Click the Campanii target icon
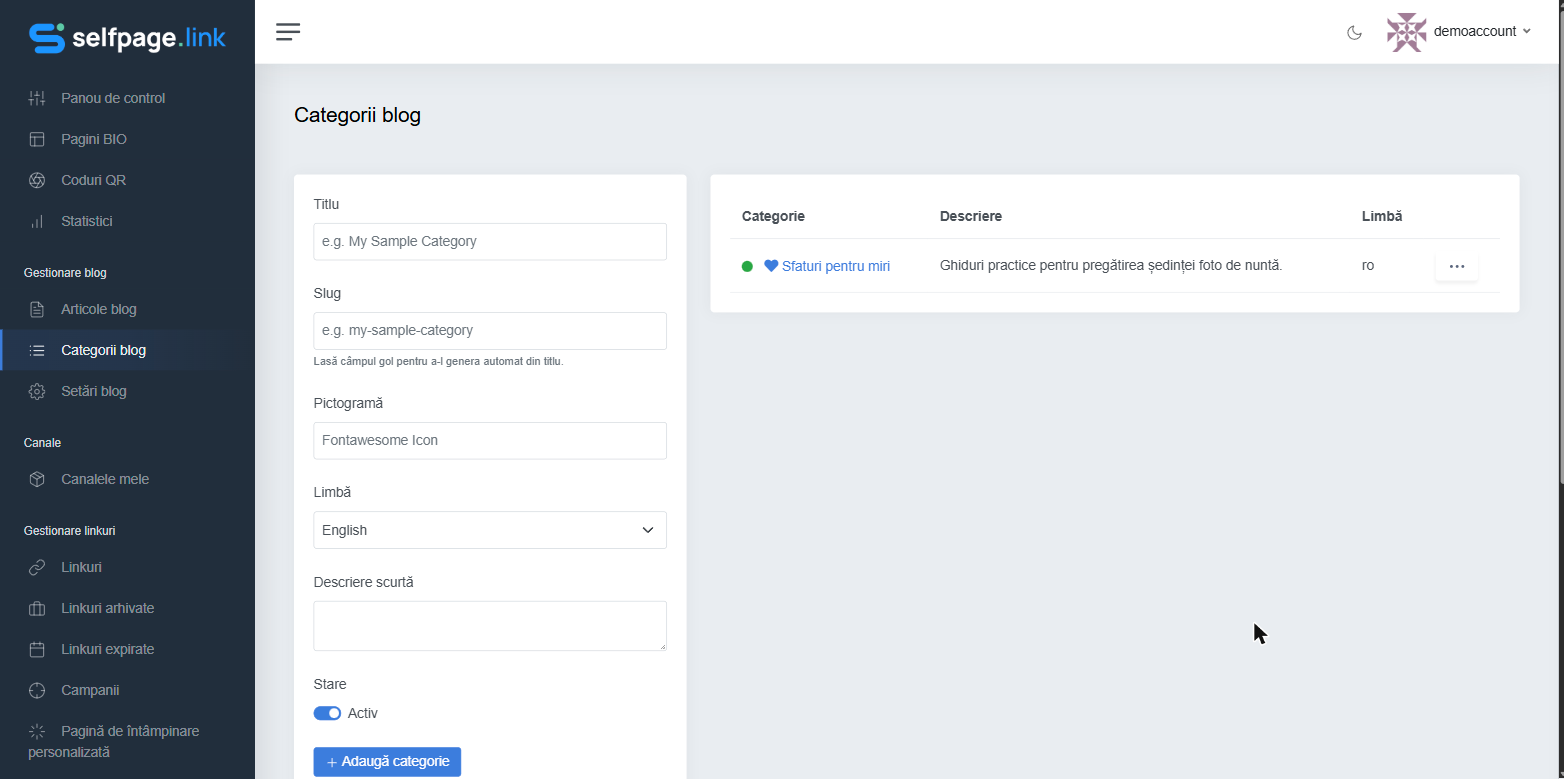The height and width of the screenshot is (779, 1564). tap(37, 690)
